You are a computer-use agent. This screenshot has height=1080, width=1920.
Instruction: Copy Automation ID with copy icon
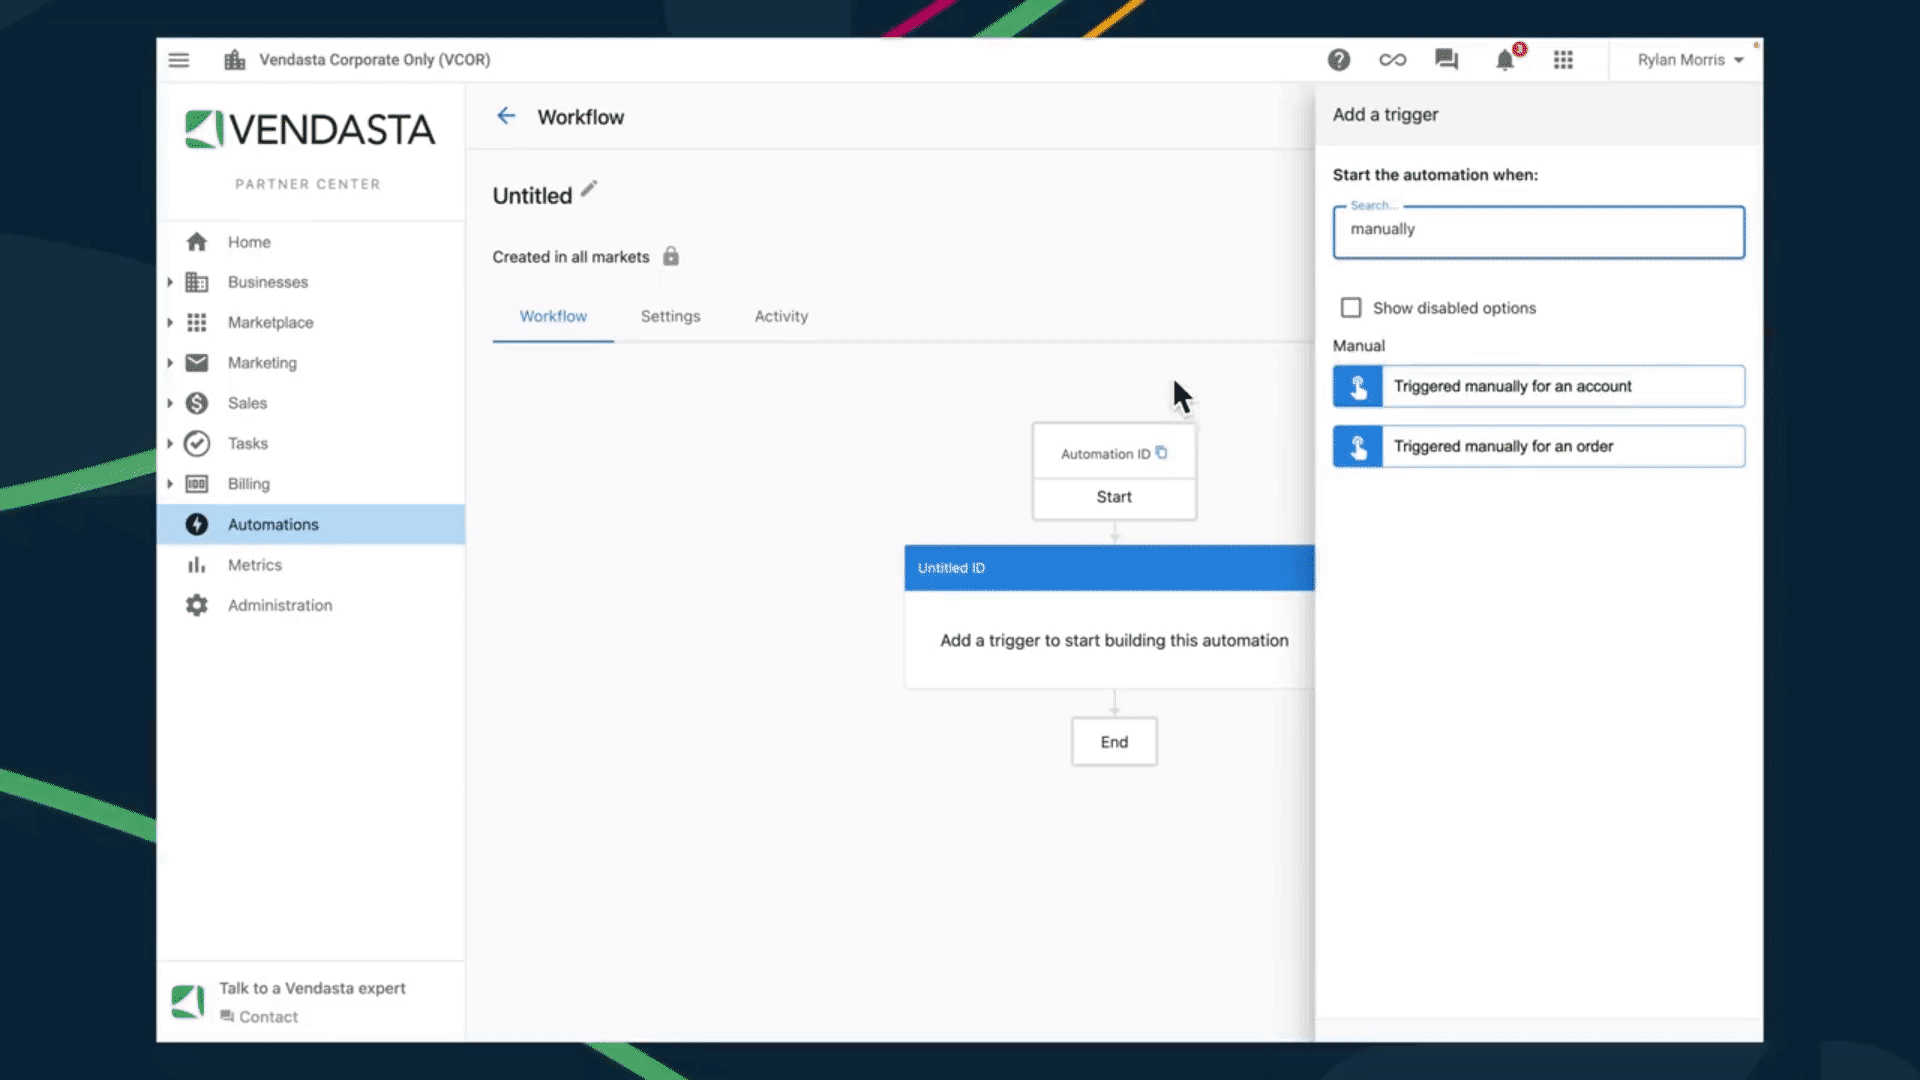(1161, 453)
